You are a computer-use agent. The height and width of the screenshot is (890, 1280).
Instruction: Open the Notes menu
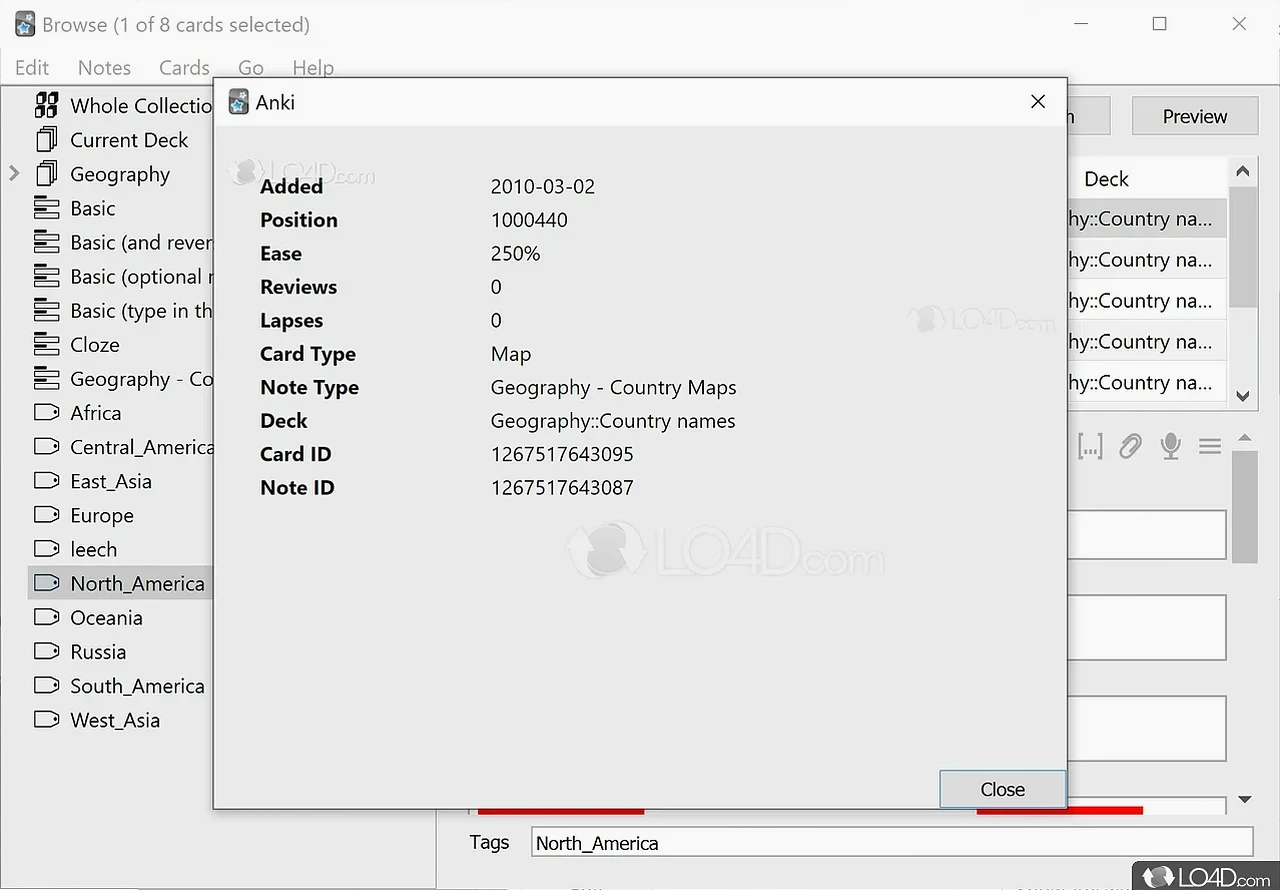[104, 67]
